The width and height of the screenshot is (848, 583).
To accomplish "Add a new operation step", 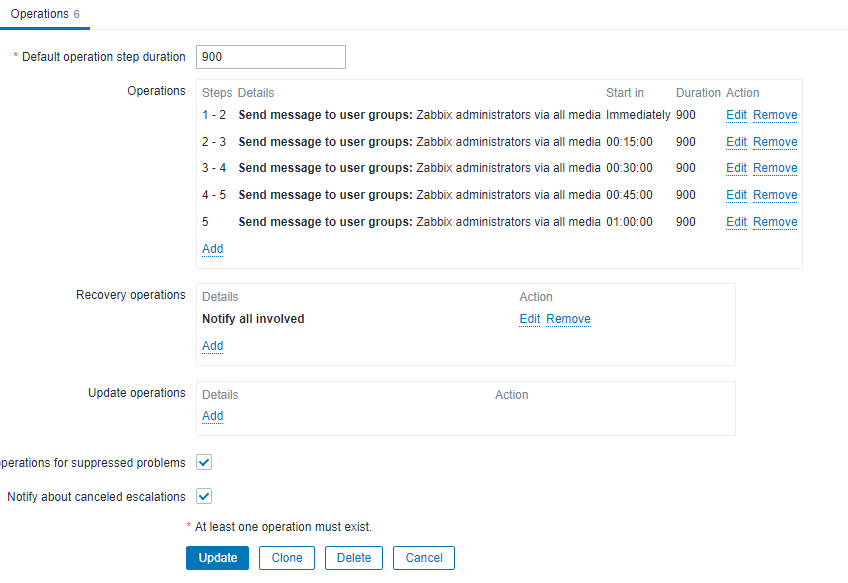I will tap(212, 249).
